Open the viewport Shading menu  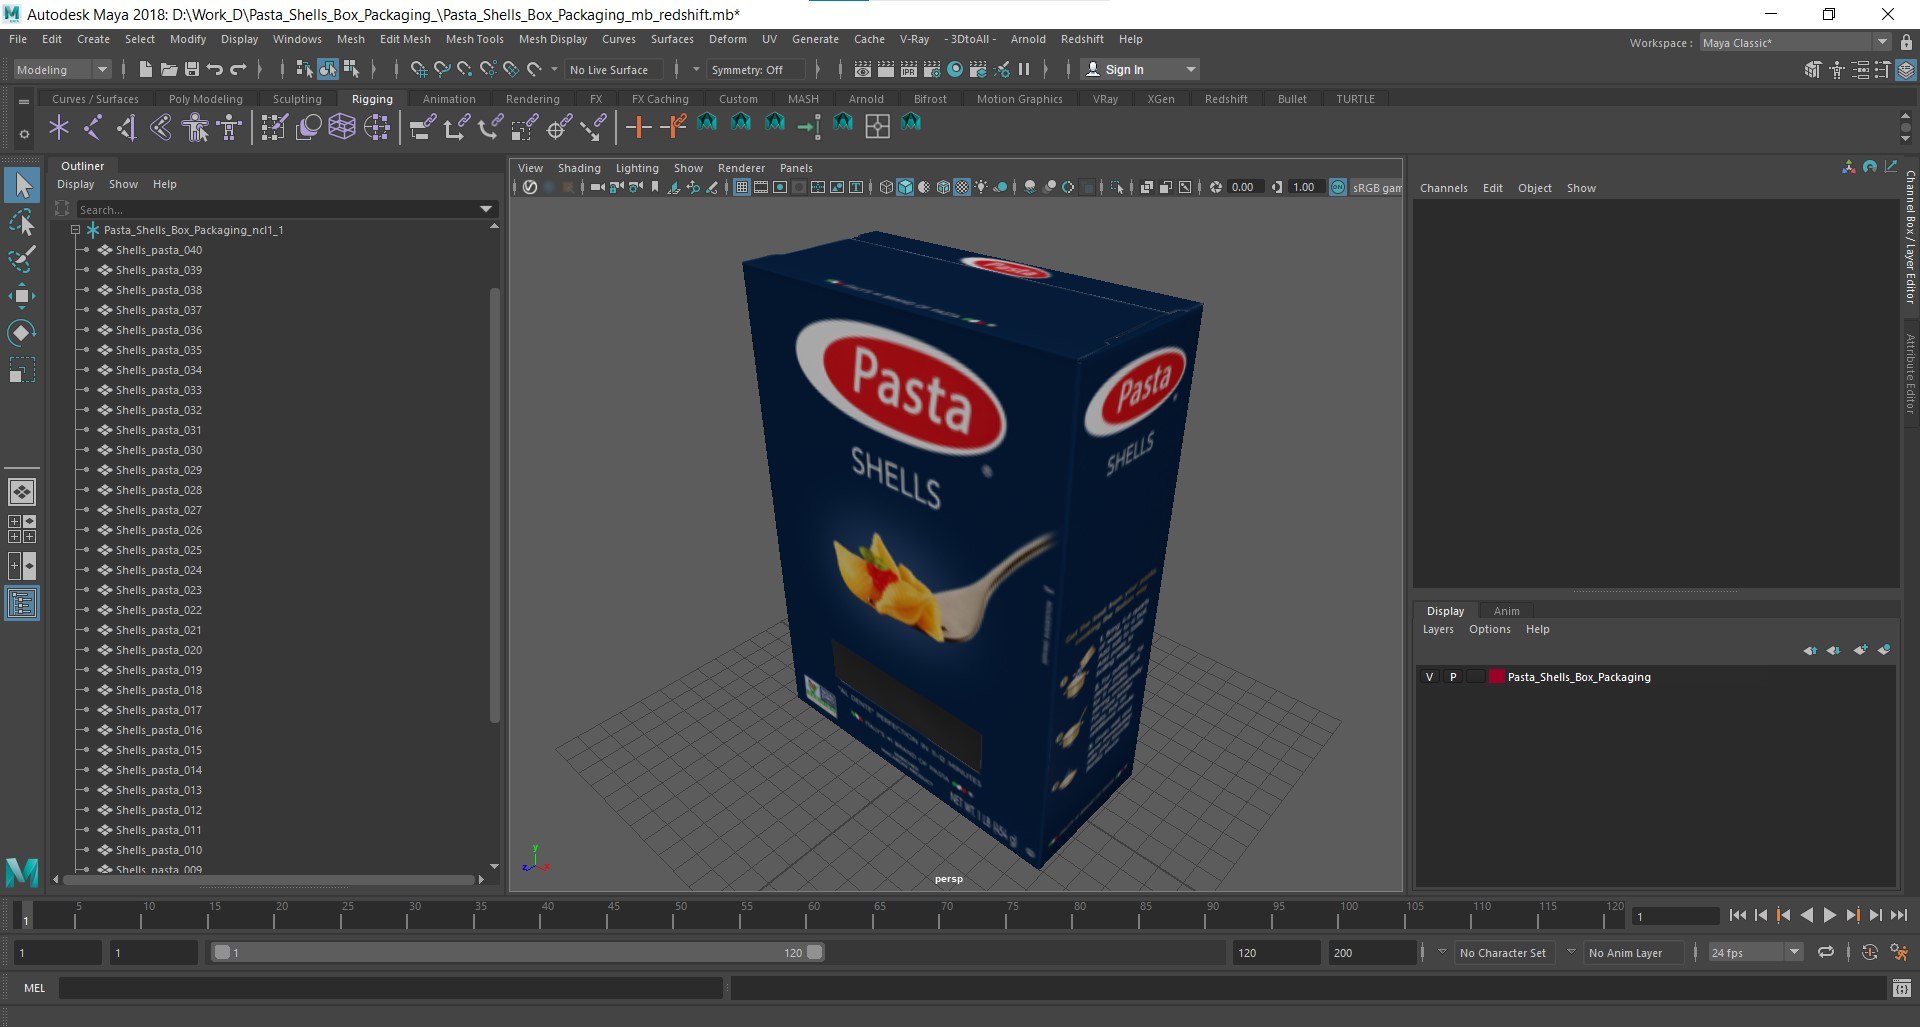pyautogui.click(x=579, y=168)
